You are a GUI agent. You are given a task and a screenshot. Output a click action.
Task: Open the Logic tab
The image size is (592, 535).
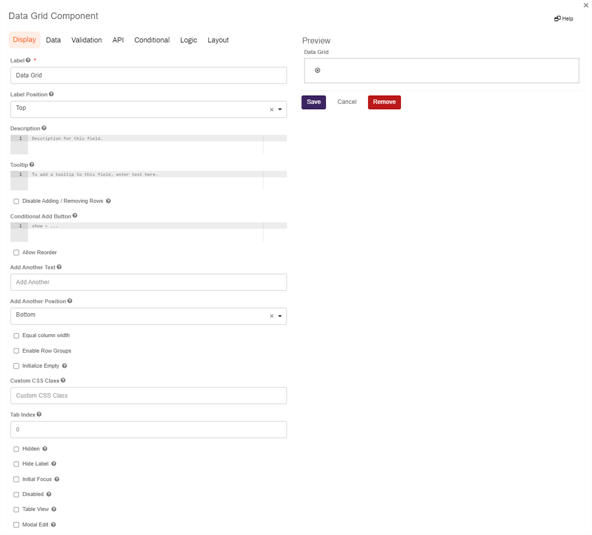click(188, 40)
